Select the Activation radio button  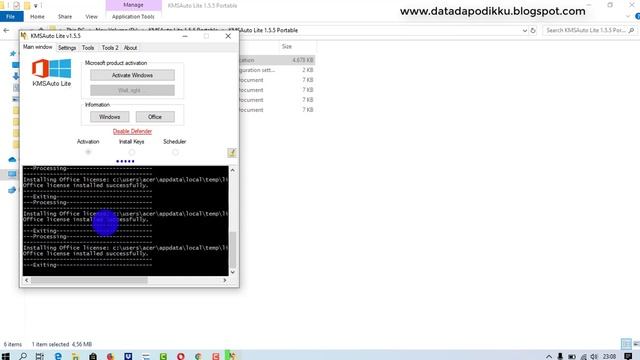(x=88, y=152)
